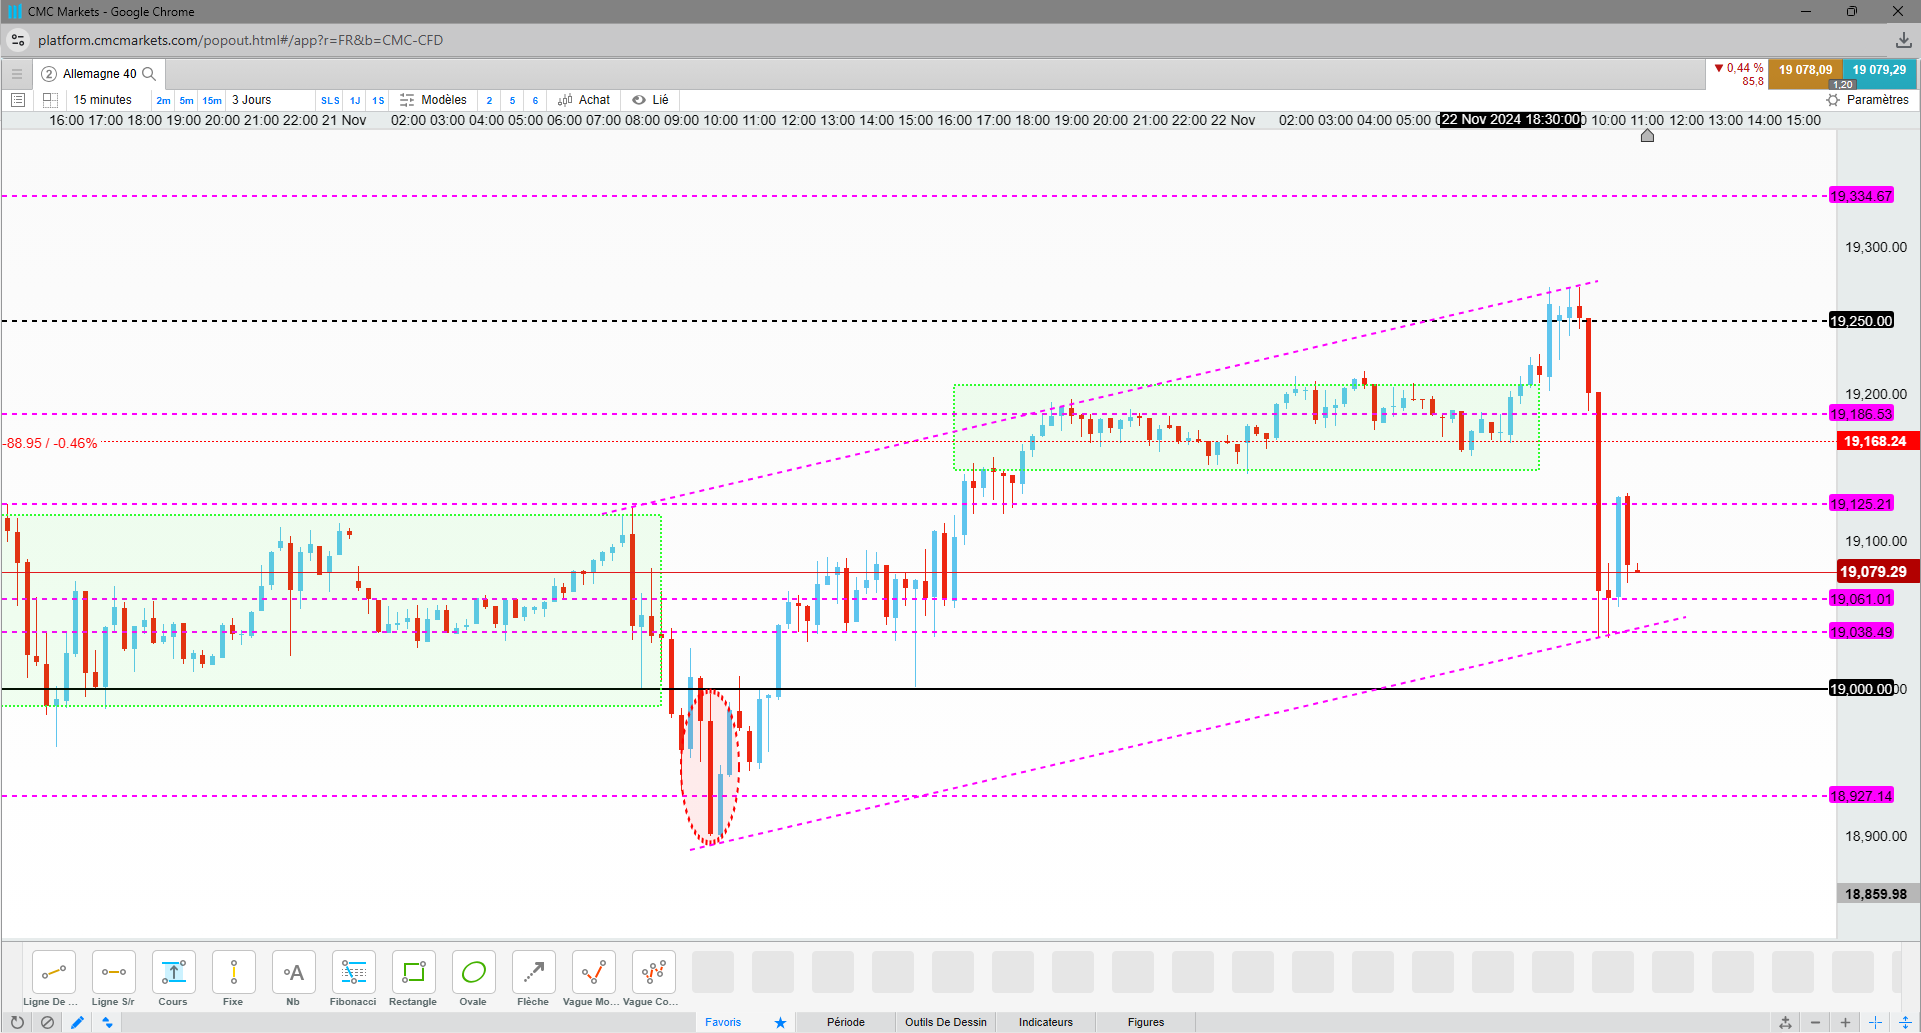Switch to the 5m timeframe
Viewport: 1921px width, 1033px height.
click(187, 101)
